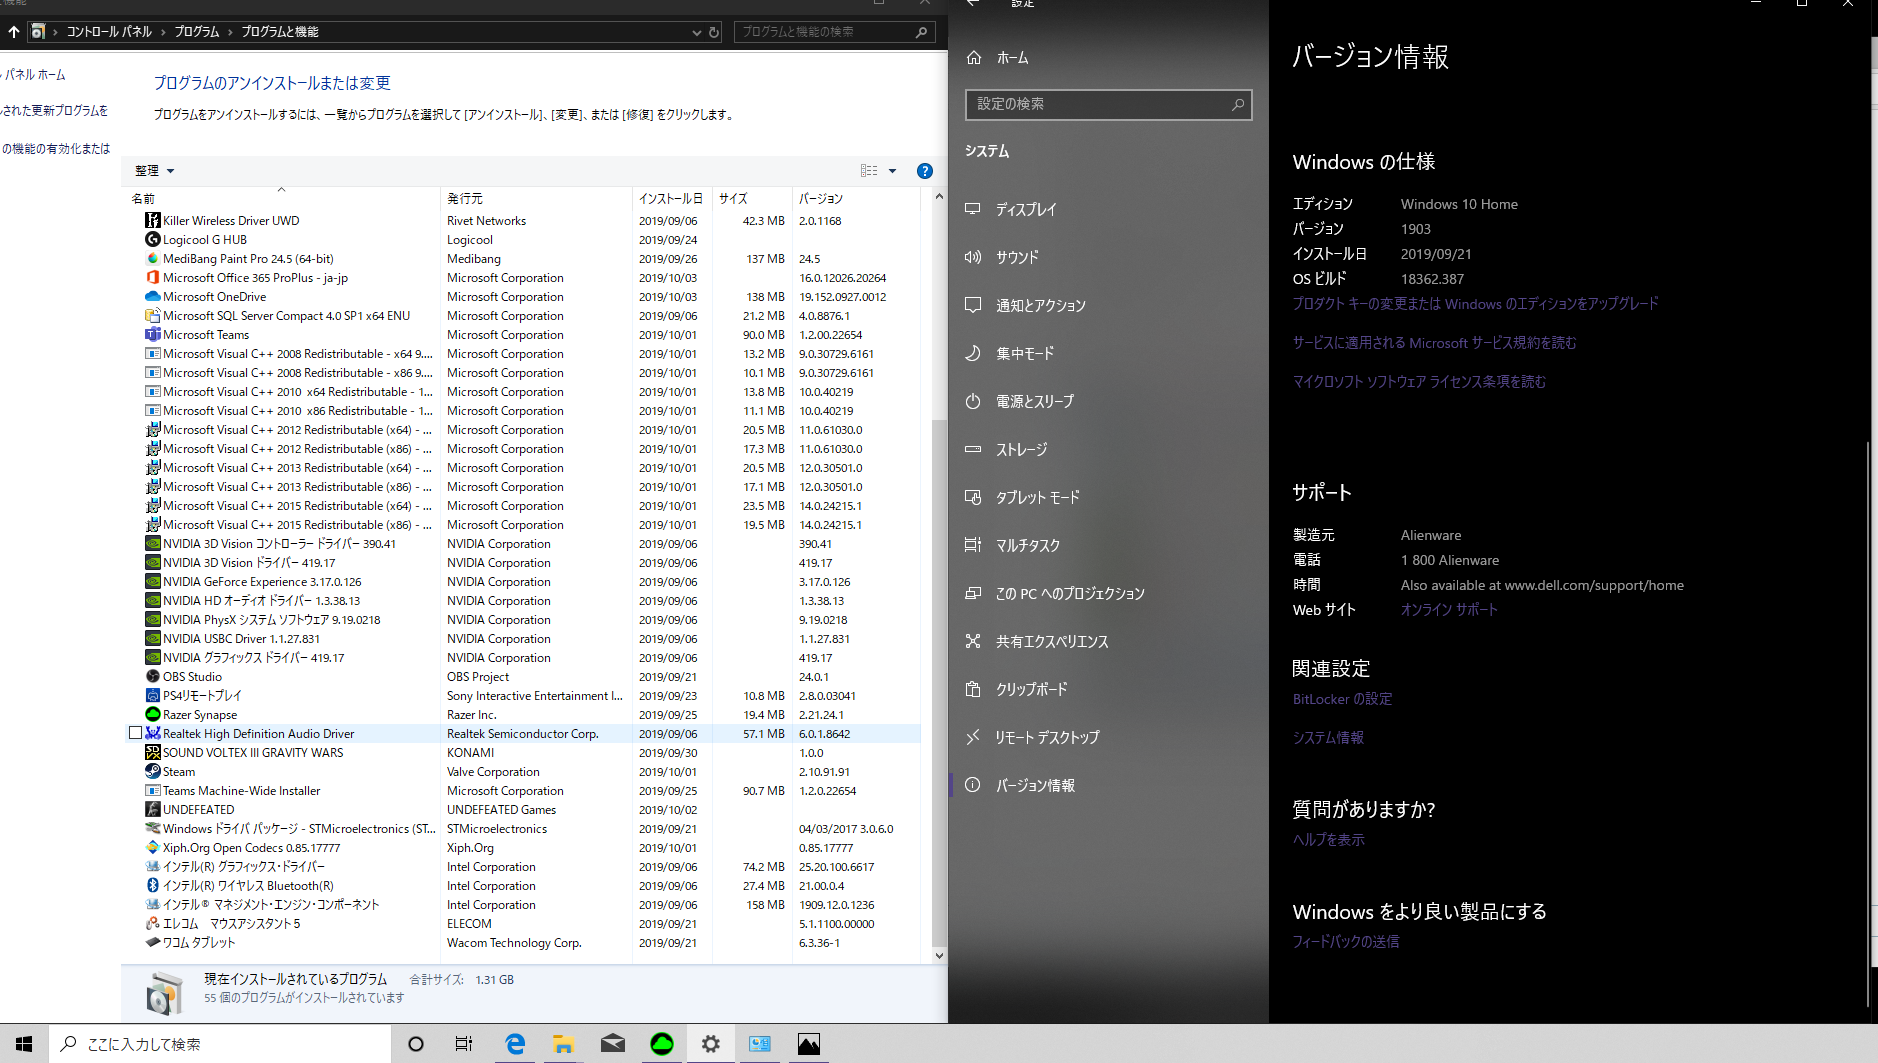Screen dimensions: 1878x1063
Task: Click the blue help question mark icon
Action: pos(925,171)
